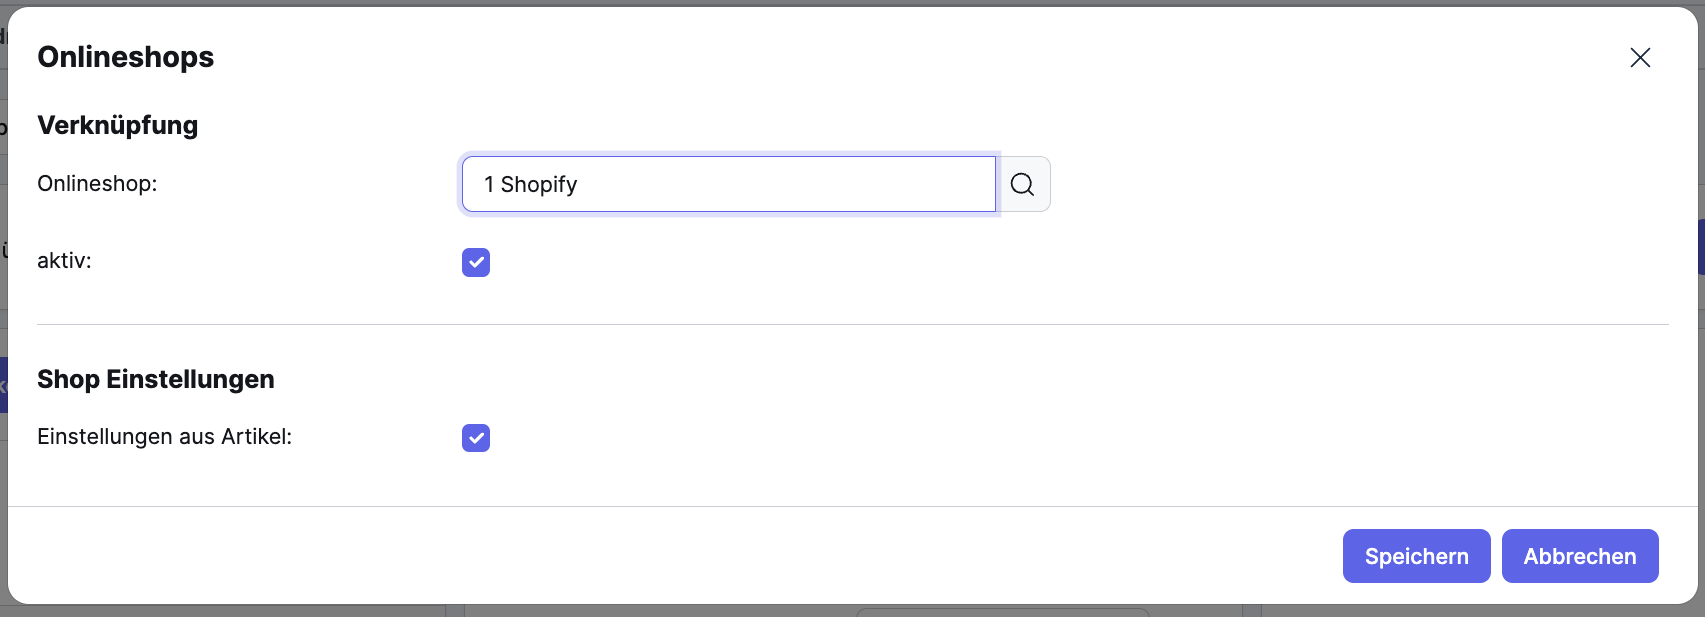The width and height of the screenshot is (1705, 617).
Task: Select the Shop Einstellungen section heading
Action: 156,379
